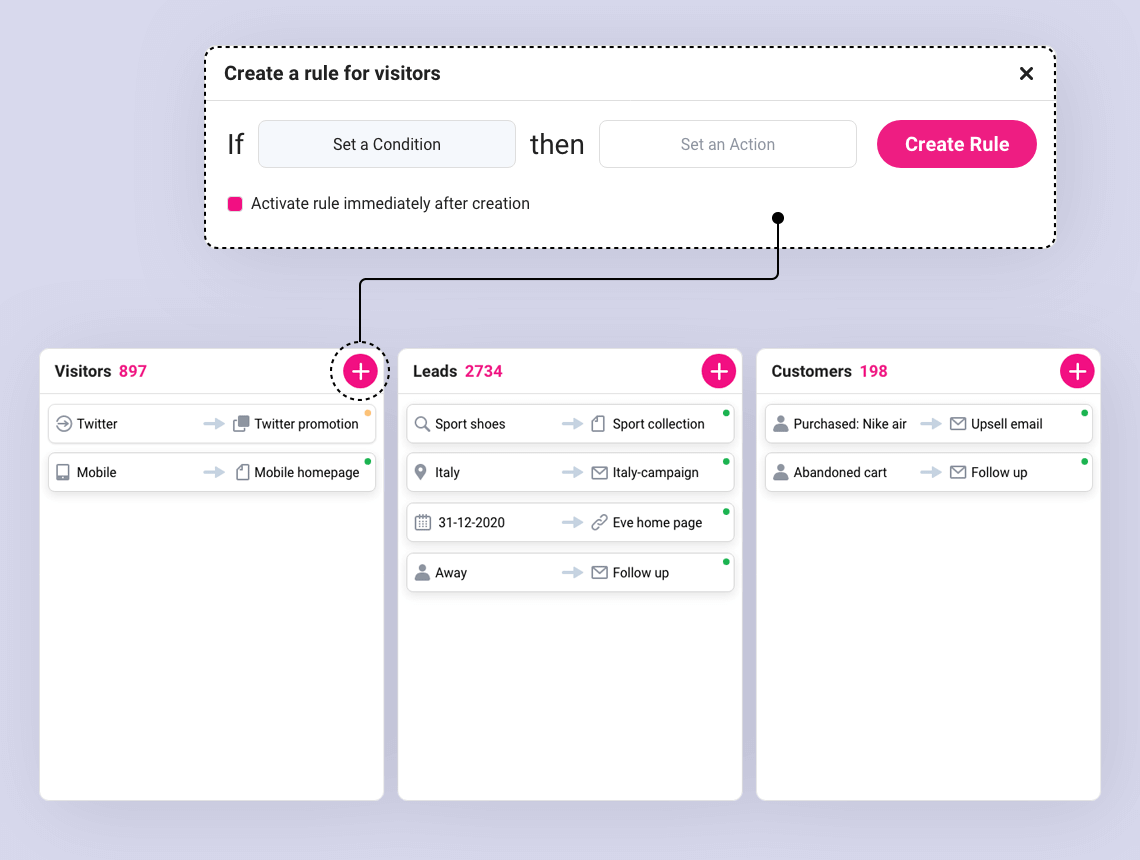Screen dimensions: 1140x860
Task: Click the envelope icon in Away rule
Action: pyautogui.click(x=599, y=573)
